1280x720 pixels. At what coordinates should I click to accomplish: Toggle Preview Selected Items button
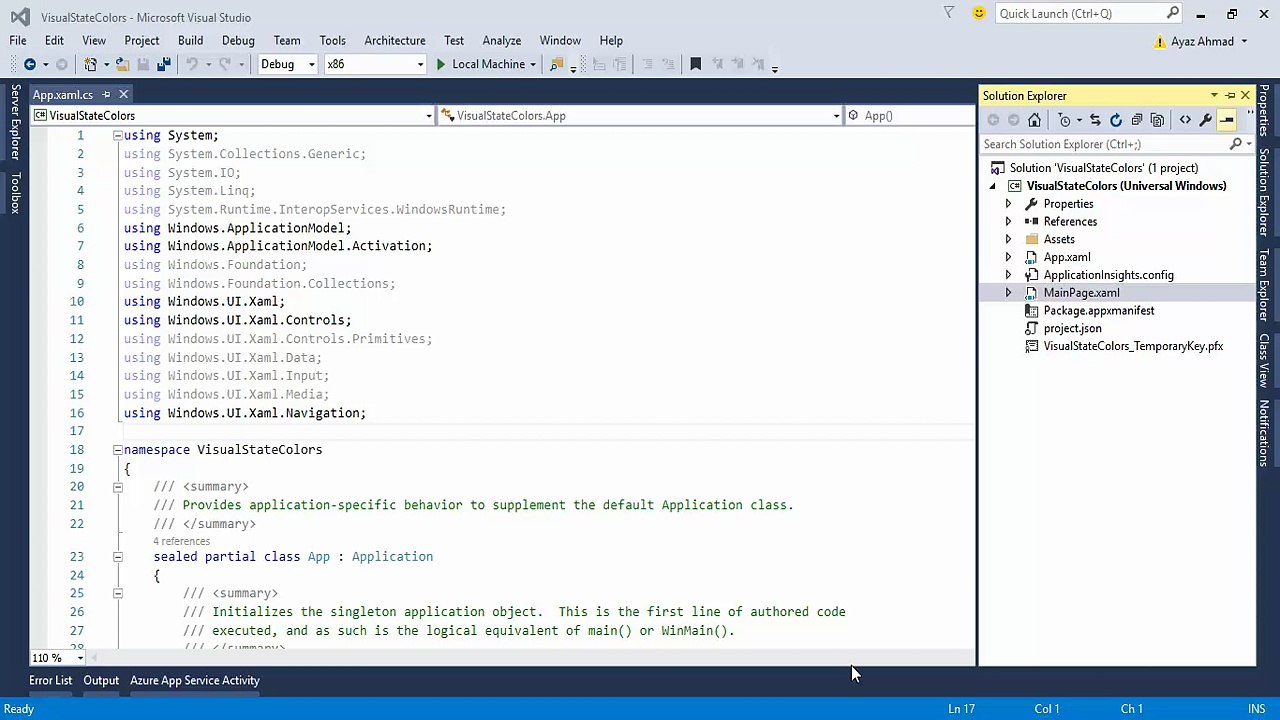pos(1227,120)
